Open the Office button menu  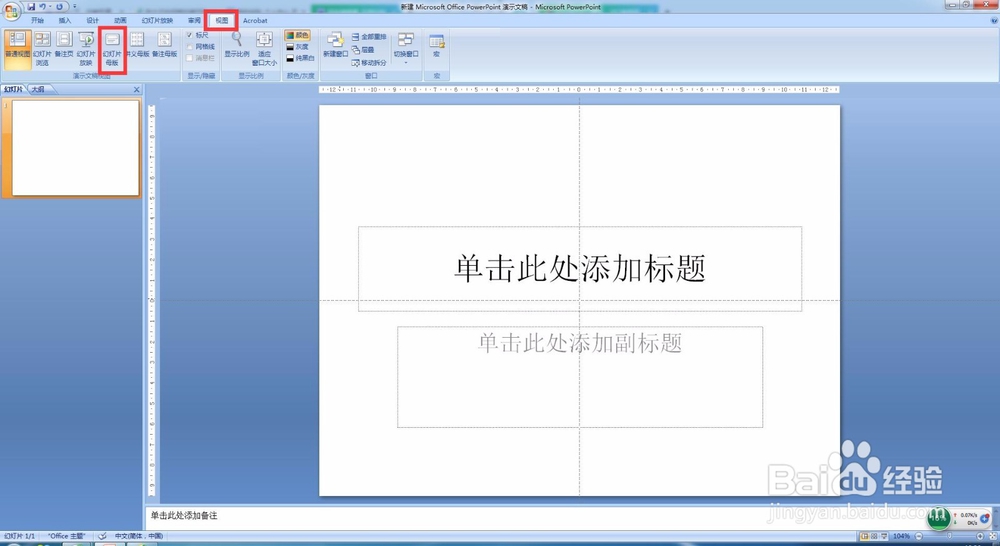coord(11,11)
